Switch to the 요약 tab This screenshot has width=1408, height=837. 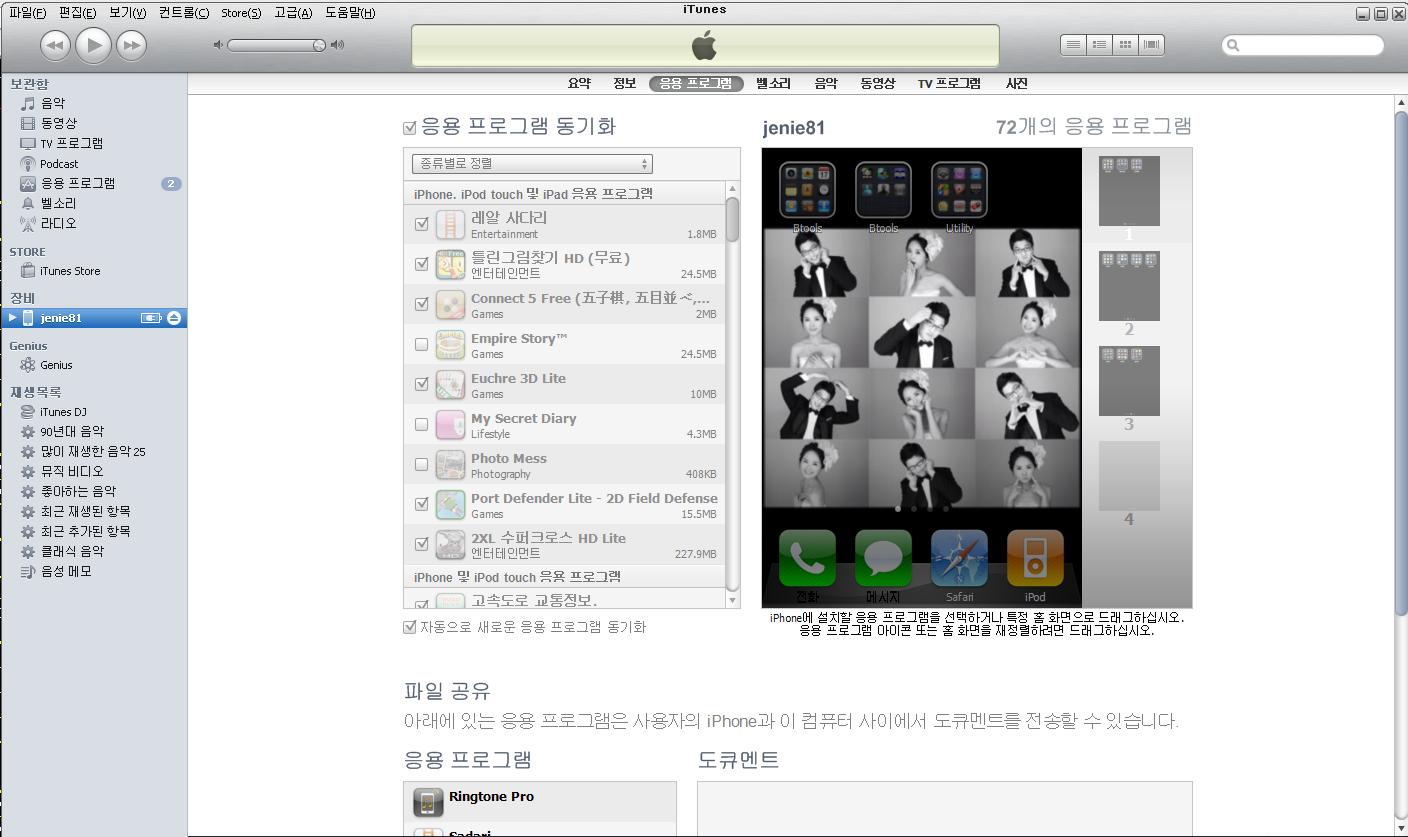coord(579,84)
